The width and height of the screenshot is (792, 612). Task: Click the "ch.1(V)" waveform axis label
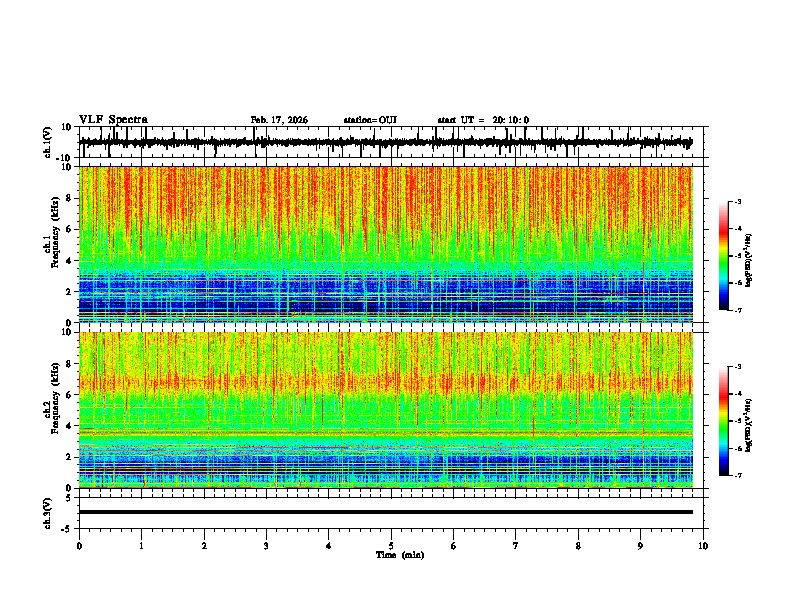coord(48,142)
